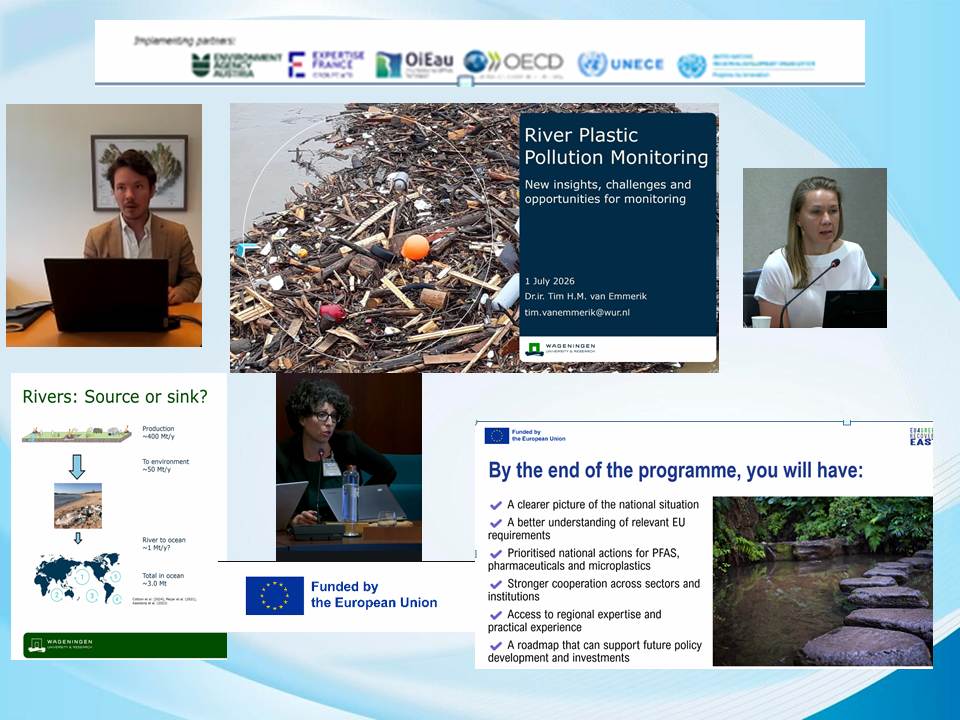Click the polluted beach photo on the Rivers slide
Image resolution: width=960 pixels, height=720 pixels.
click(78, 506)
